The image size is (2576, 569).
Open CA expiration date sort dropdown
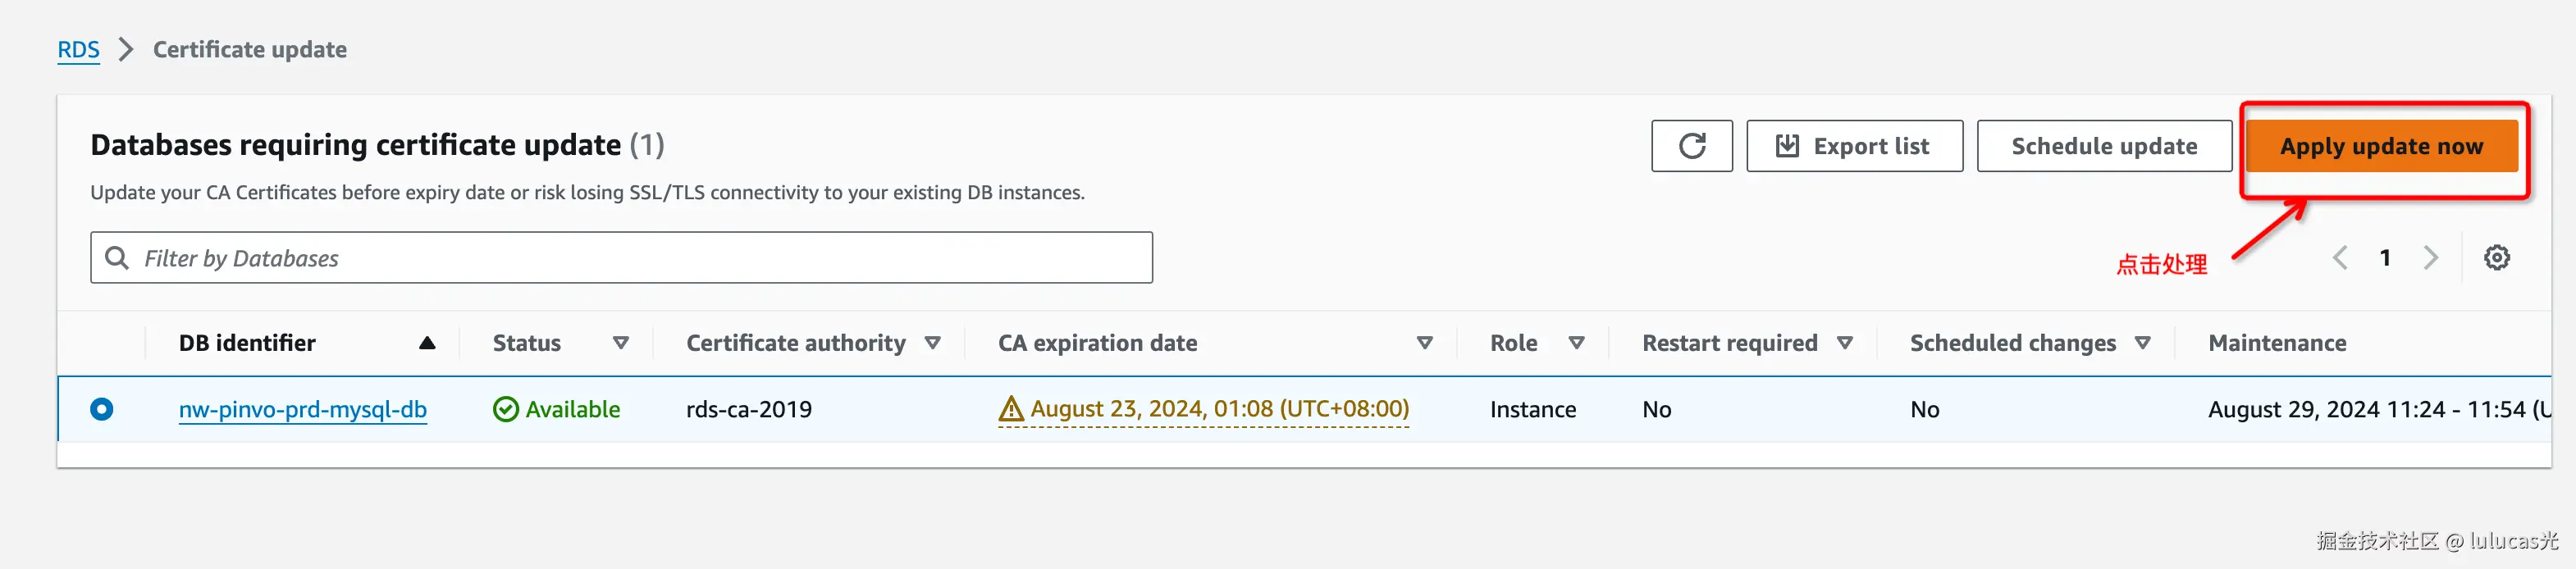1425,343
